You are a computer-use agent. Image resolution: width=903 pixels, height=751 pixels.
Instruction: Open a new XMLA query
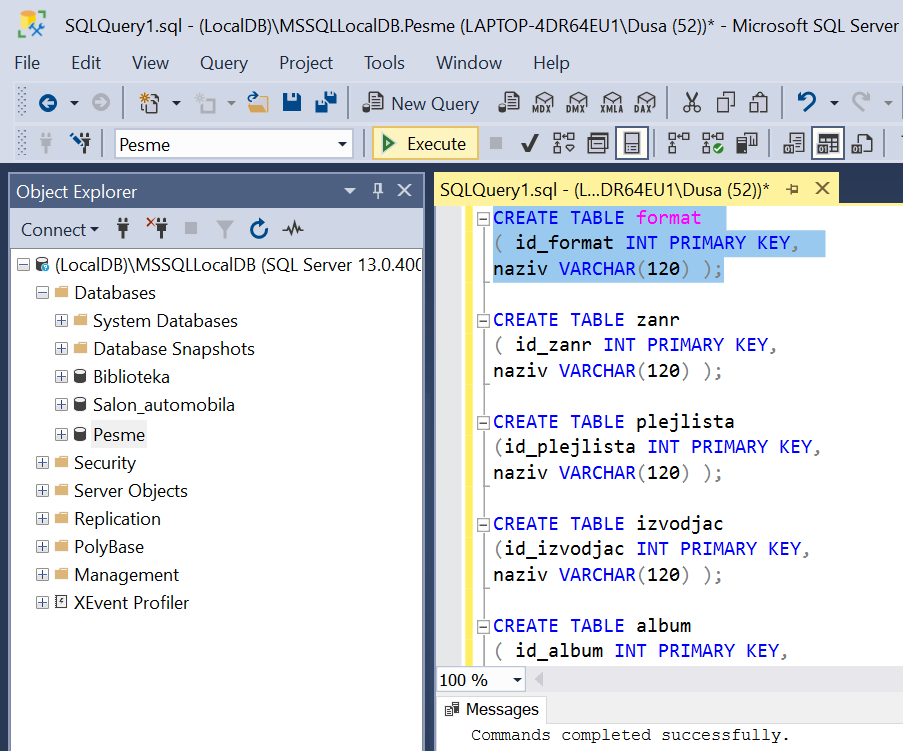(x=612, y=103)
